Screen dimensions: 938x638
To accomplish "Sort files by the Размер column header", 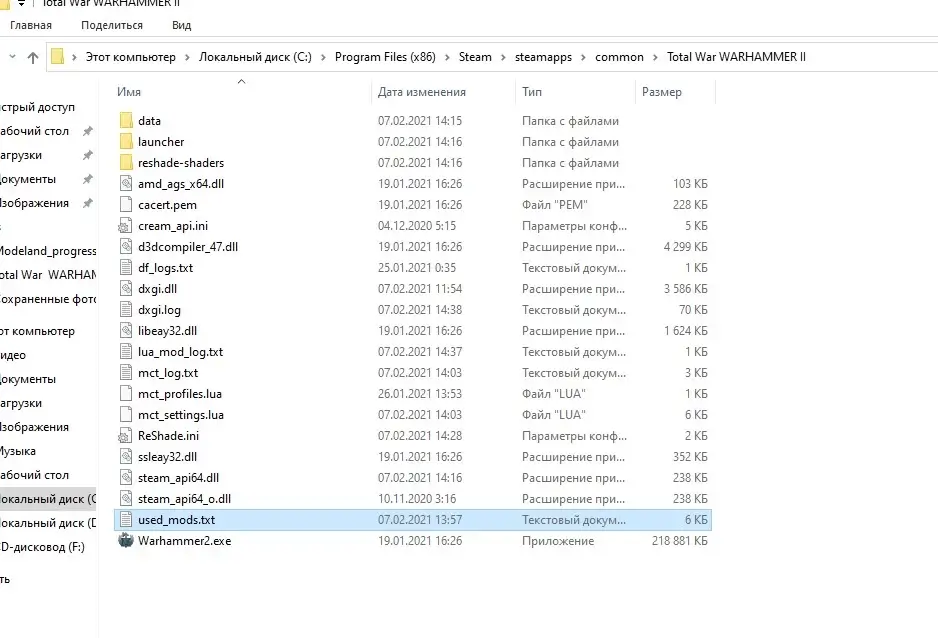I will tap(661, 92).
